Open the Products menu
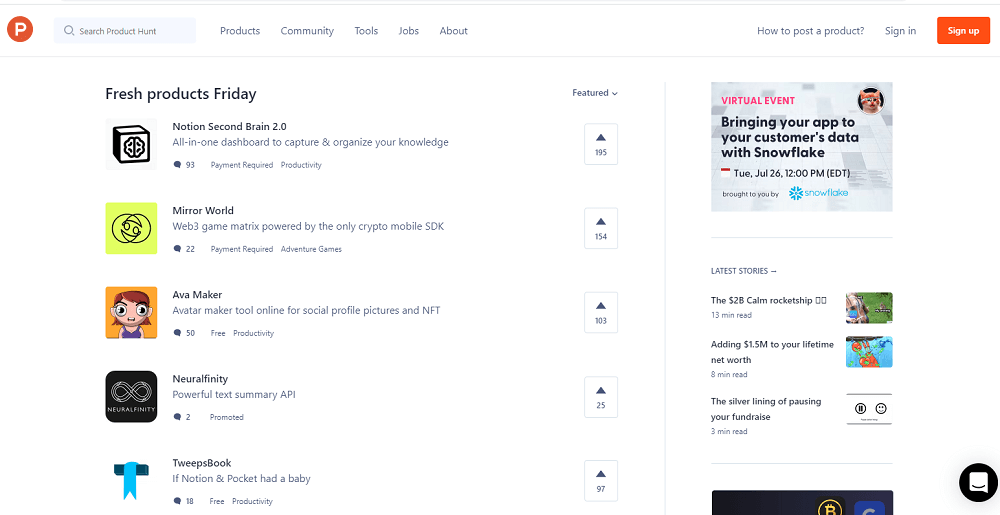Viewport: 1000px width, 515px height. click(x=240, y=31)
